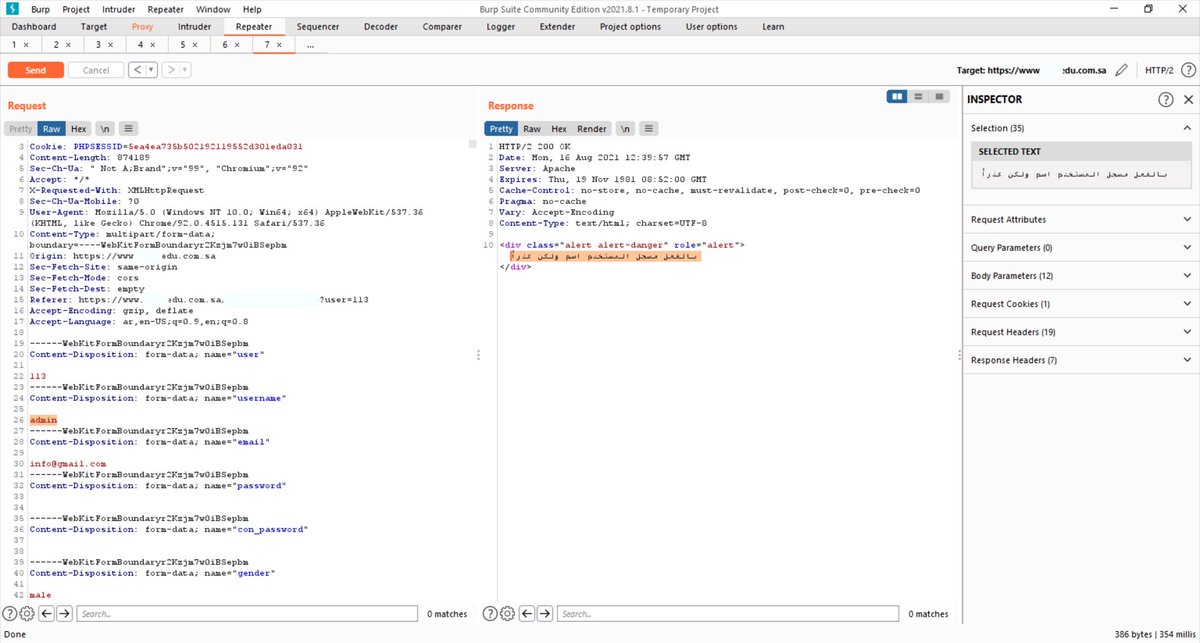
Task: Open the Window menu
Action: click(x=213, y=9)
